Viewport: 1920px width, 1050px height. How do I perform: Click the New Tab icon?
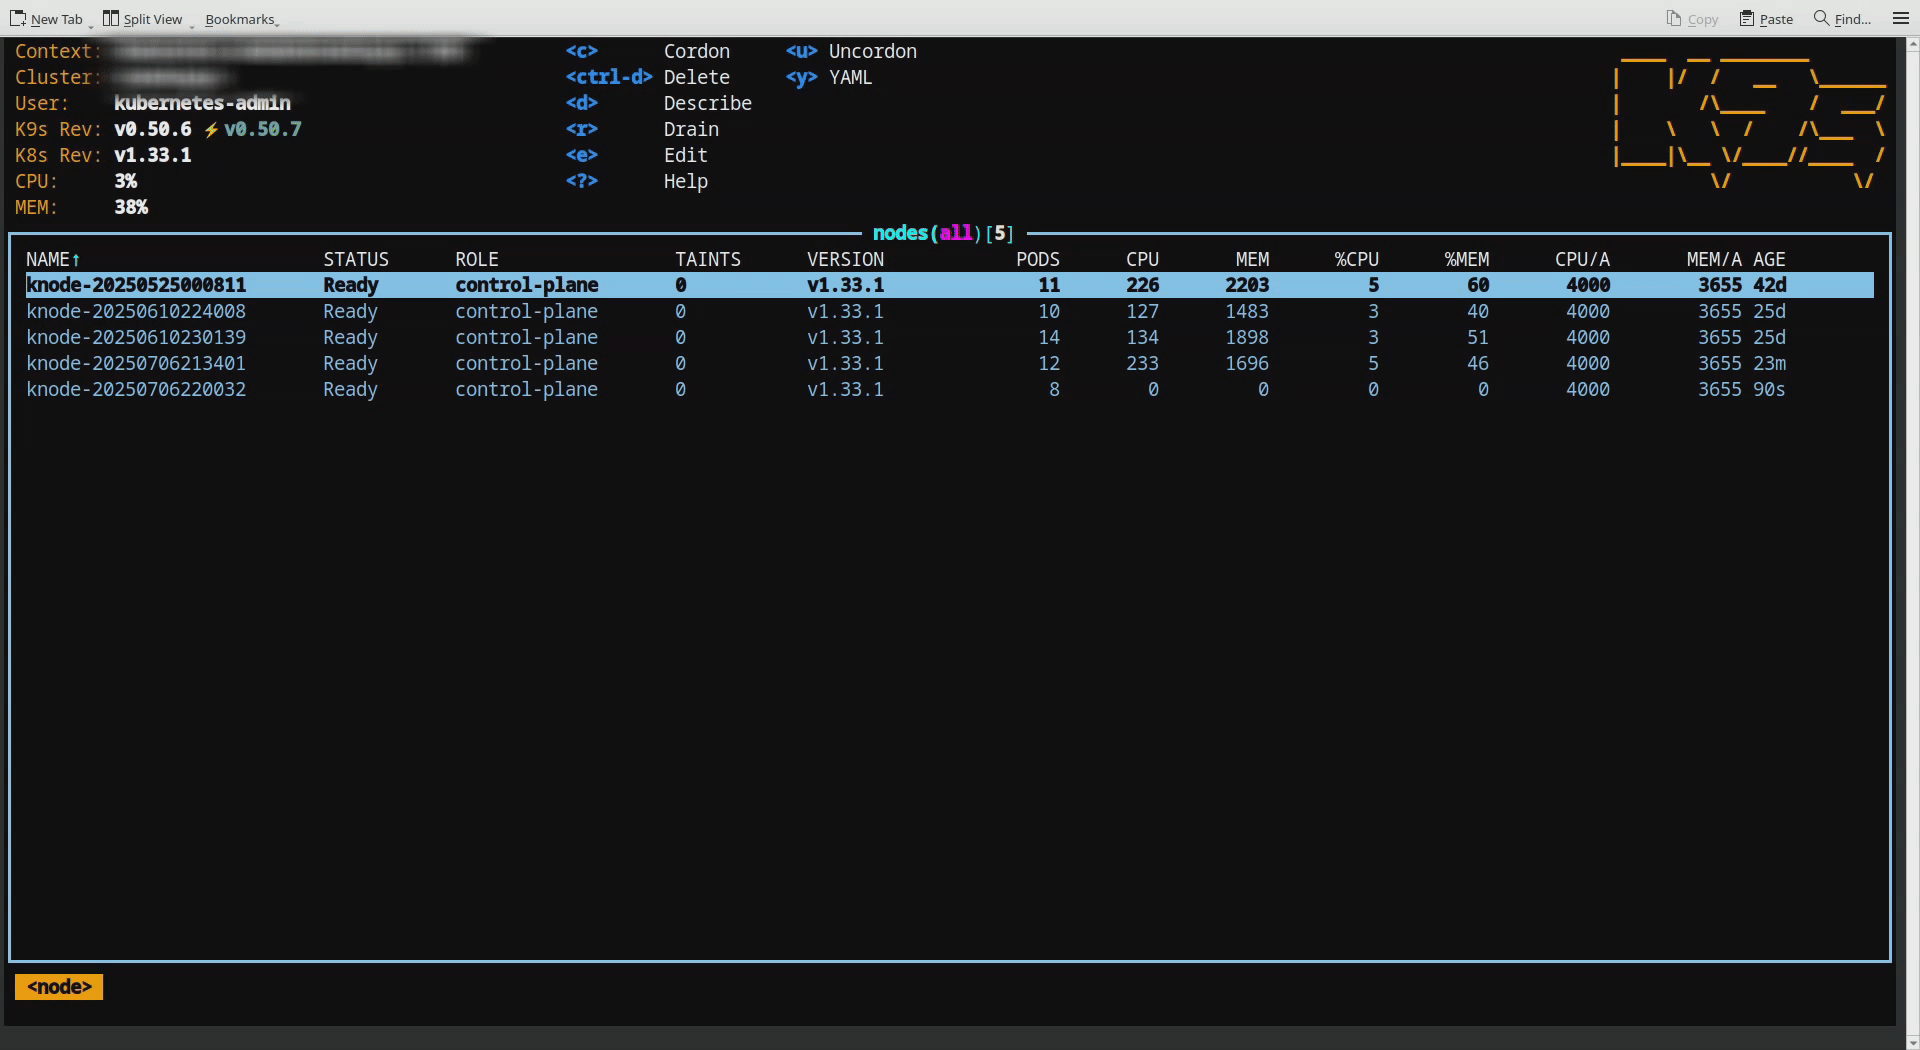[x=17, y=19]
